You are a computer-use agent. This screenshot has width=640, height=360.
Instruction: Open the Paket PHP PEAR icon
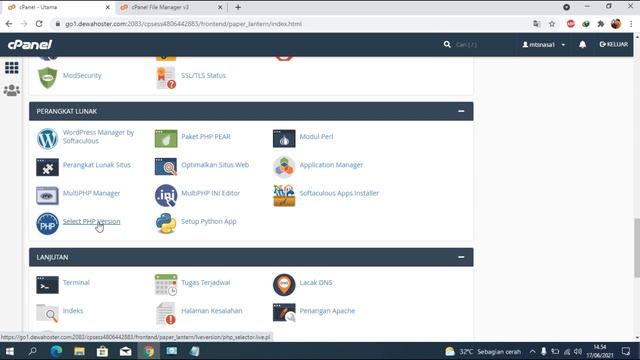[x=166, y=138]
